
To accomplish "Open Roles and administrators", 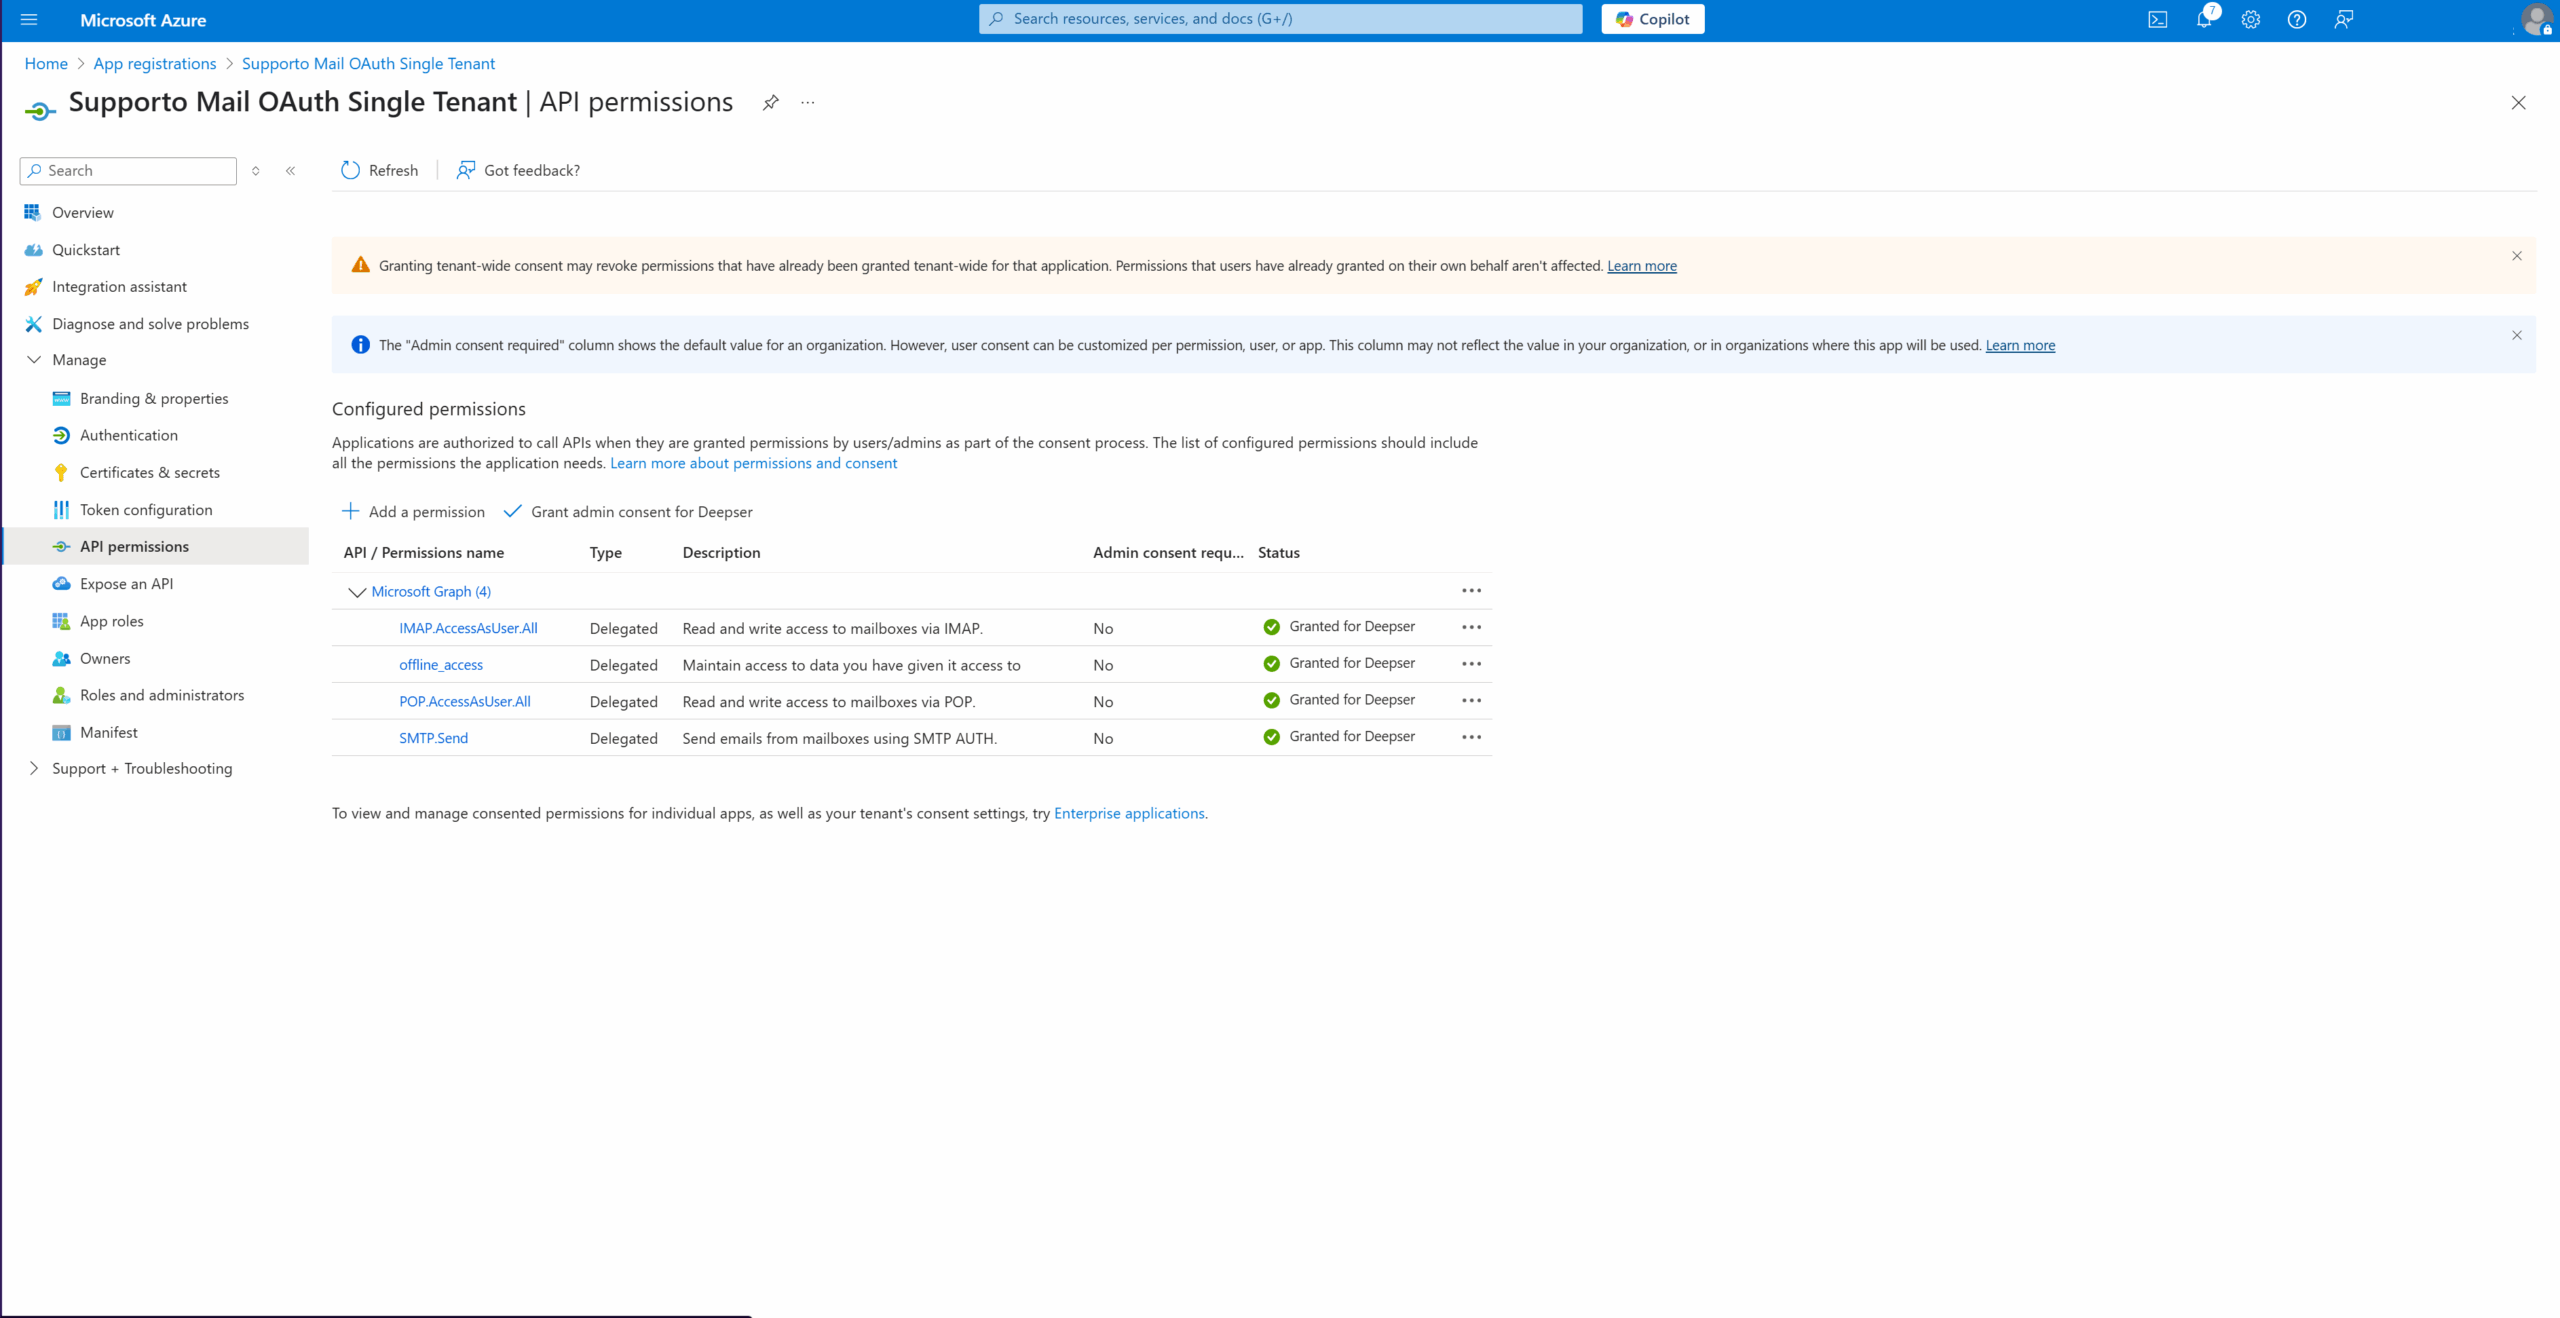I will click(162, 695).
